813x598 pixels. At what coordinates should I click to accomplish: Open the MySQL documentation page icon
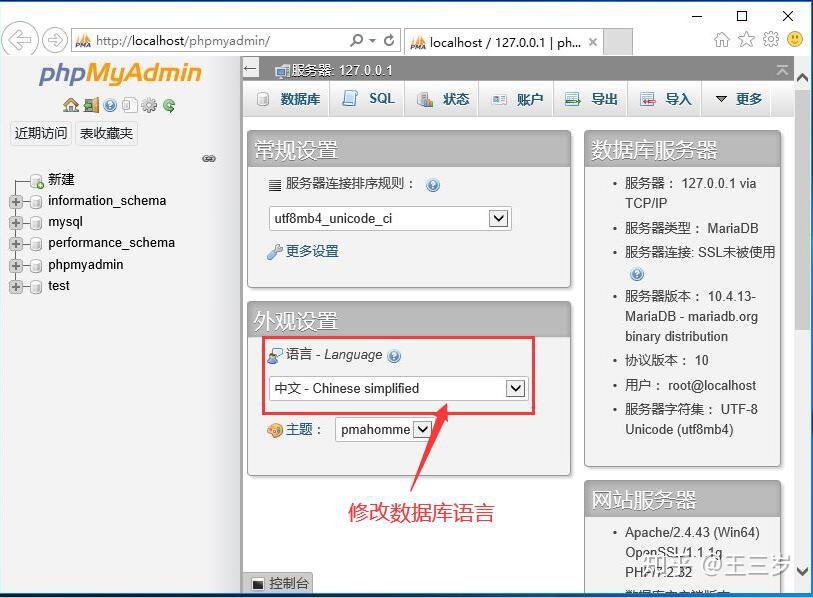click(129, 105)
